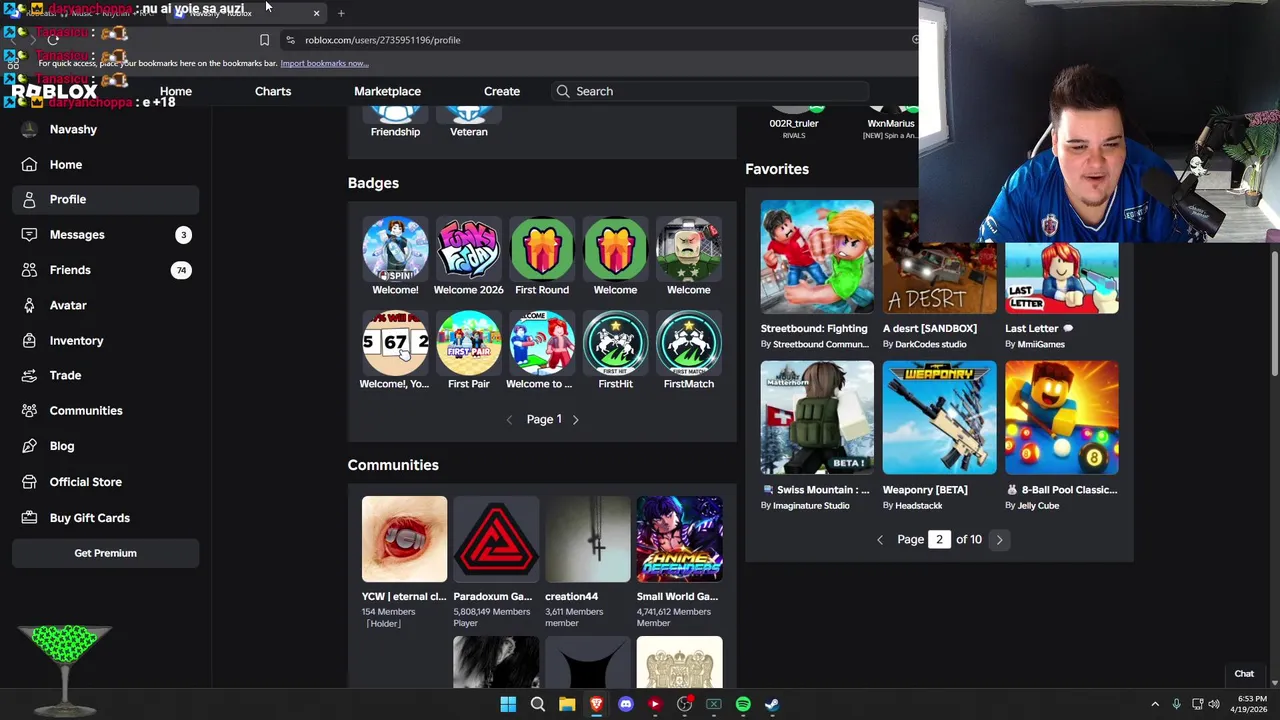Open 8-Ball Pool Classic thumbnail
1280x720 pixels.
point(1062,418)
